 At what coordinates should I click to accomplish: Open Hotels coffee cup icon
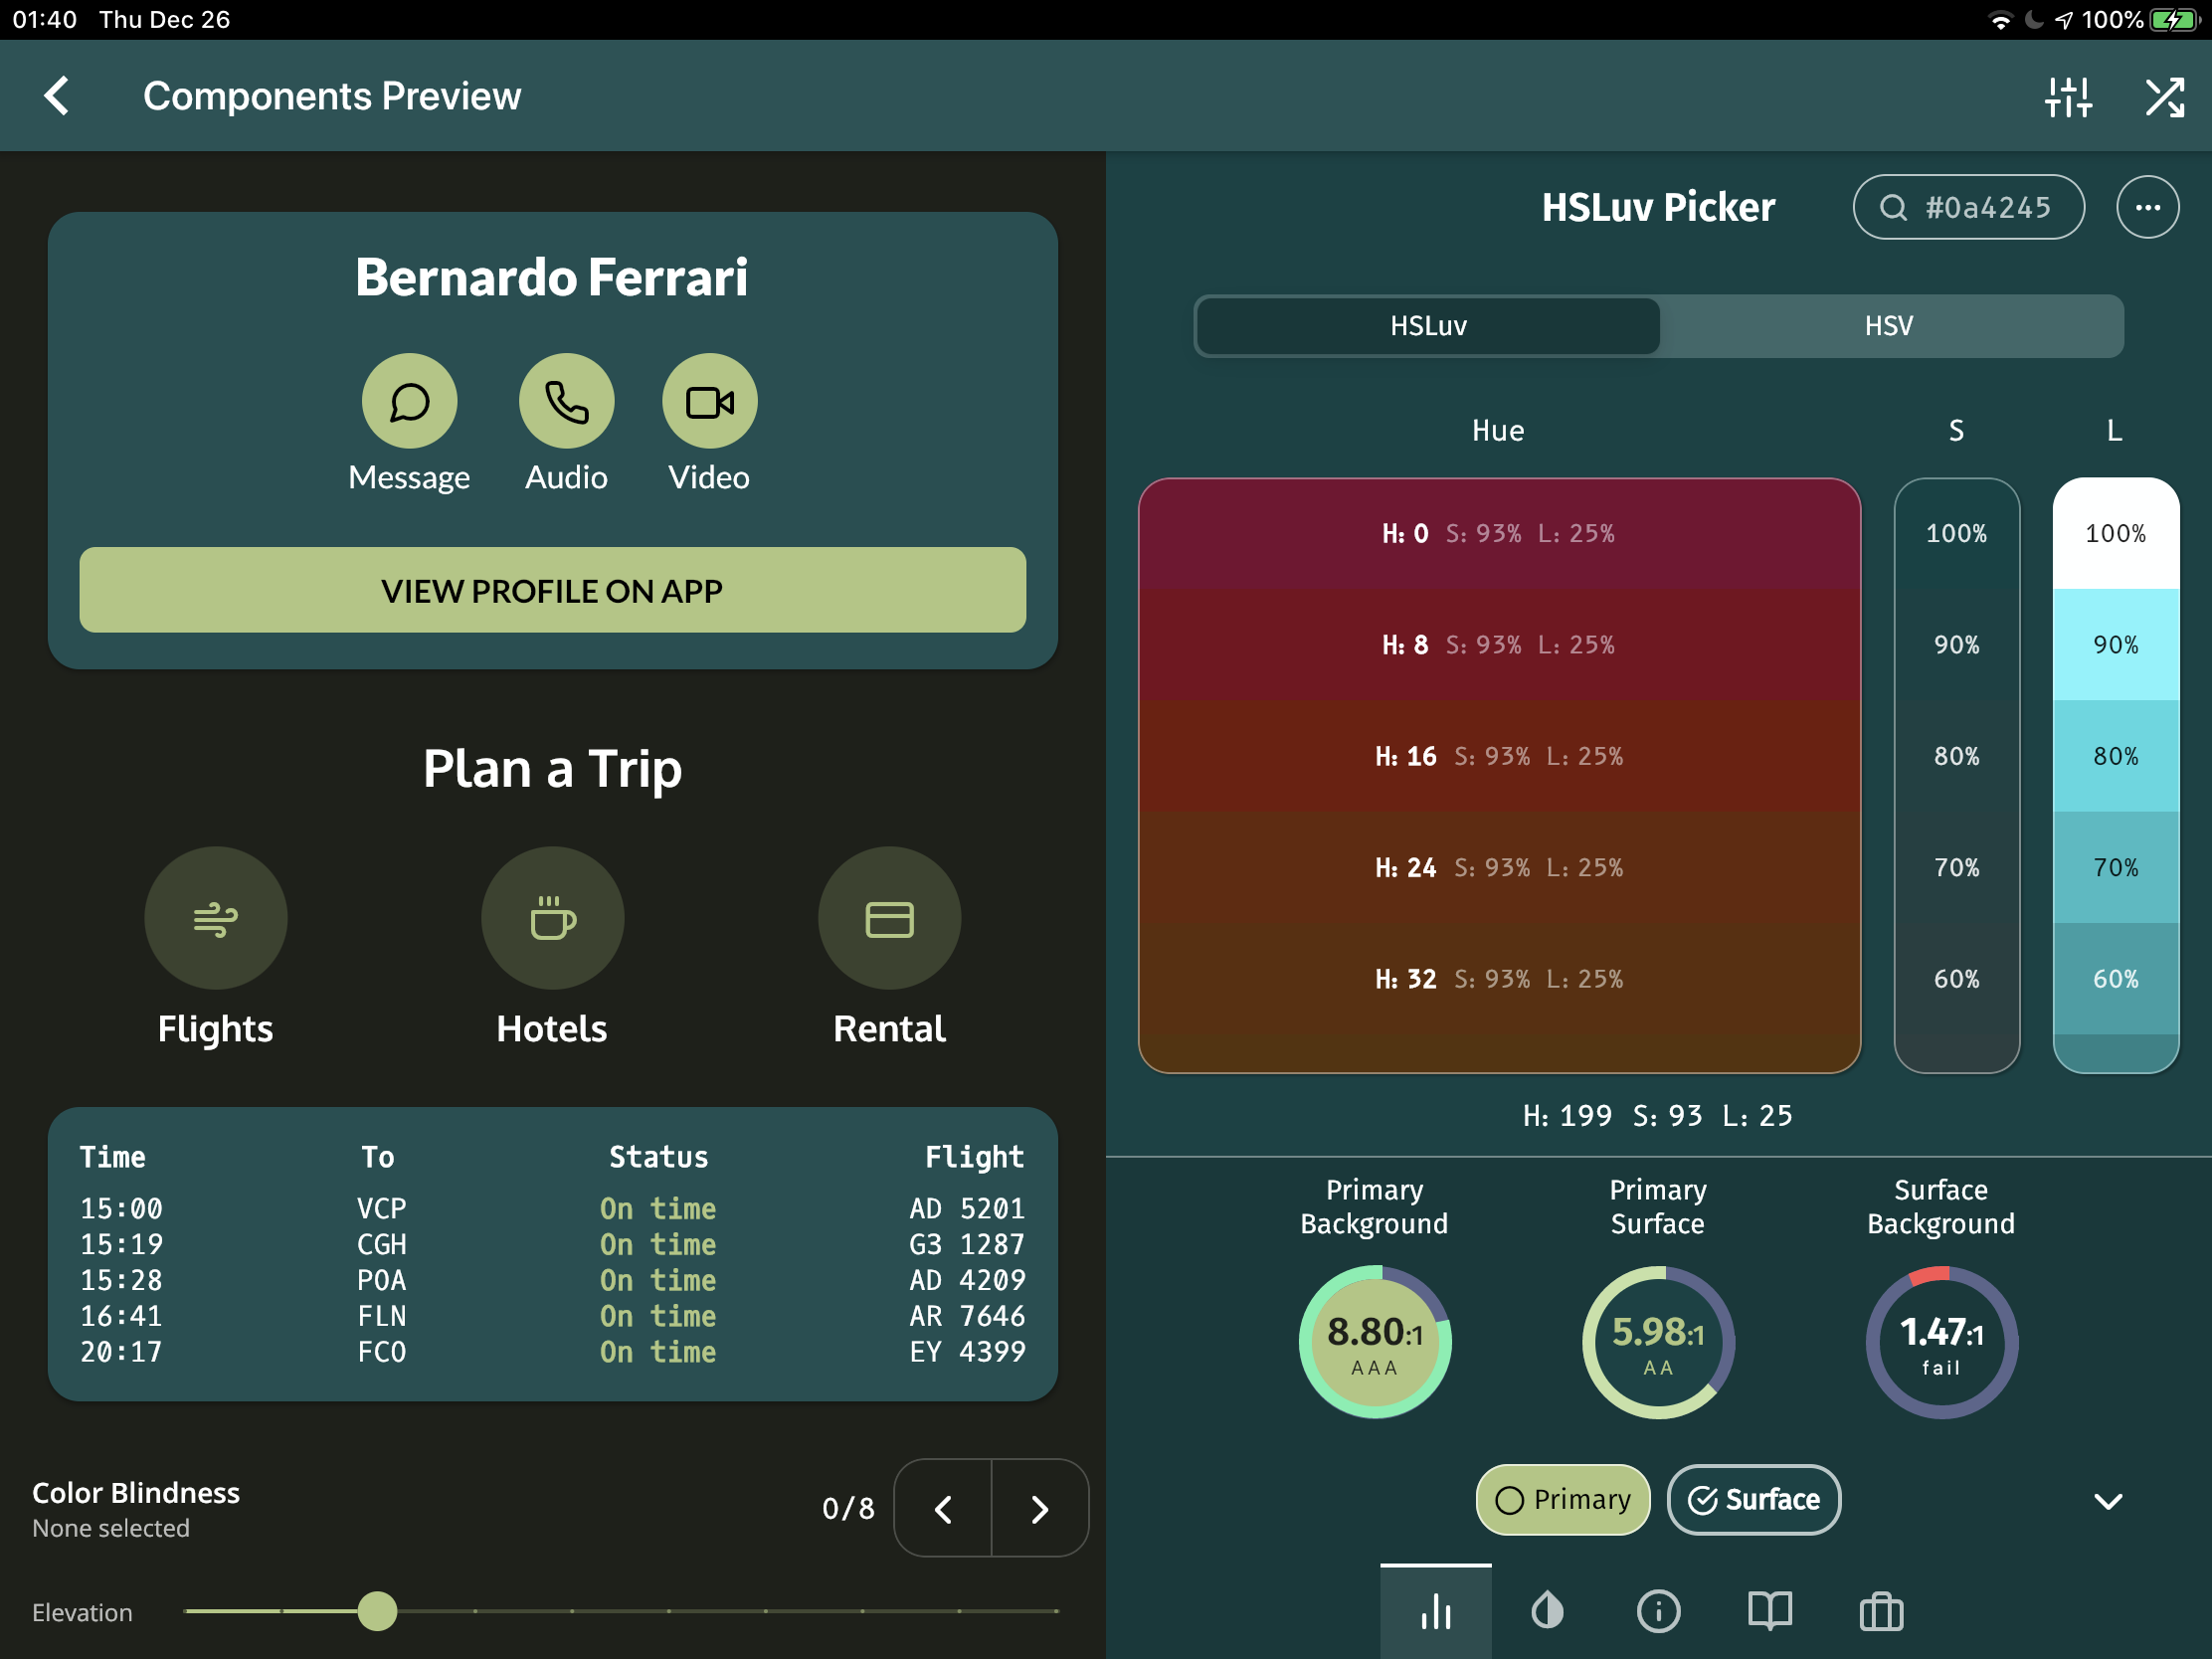tap(552, 918)
